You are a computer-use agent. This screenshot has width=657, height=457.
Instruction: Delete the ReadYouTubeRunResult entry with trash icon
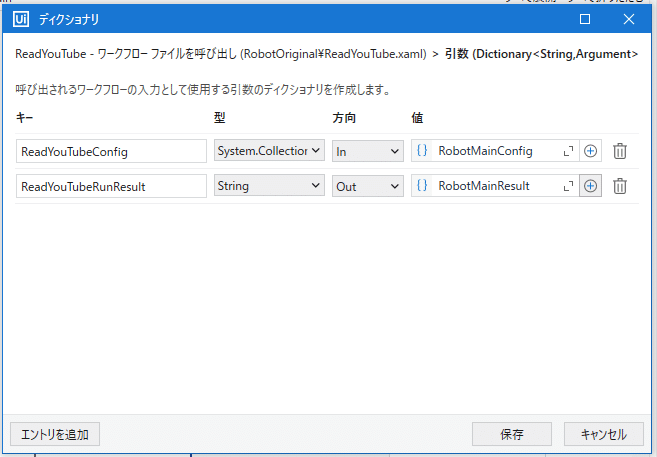(x=619, y=186)
